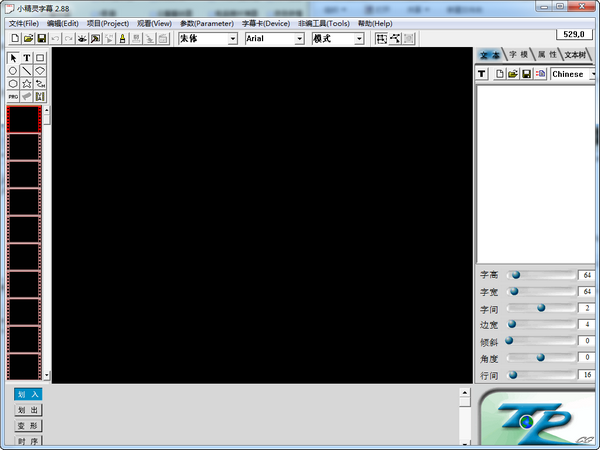This screenshot has width=600, height=450.
Task: Select the rectangle shape tool
Action: (40, 58)
